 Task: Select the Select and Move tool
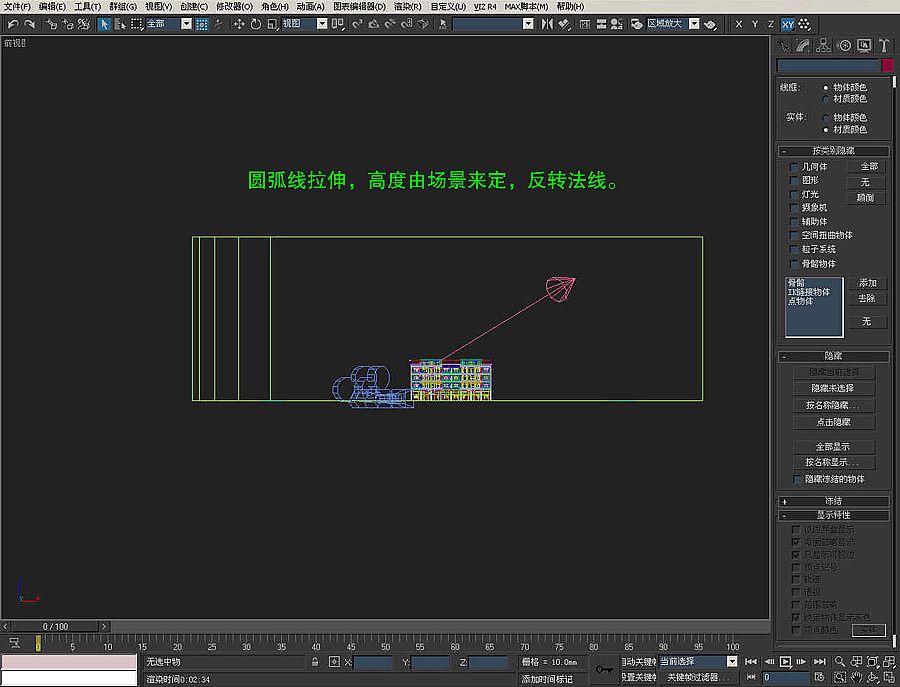pyautogui.click(x=238, y=24)
